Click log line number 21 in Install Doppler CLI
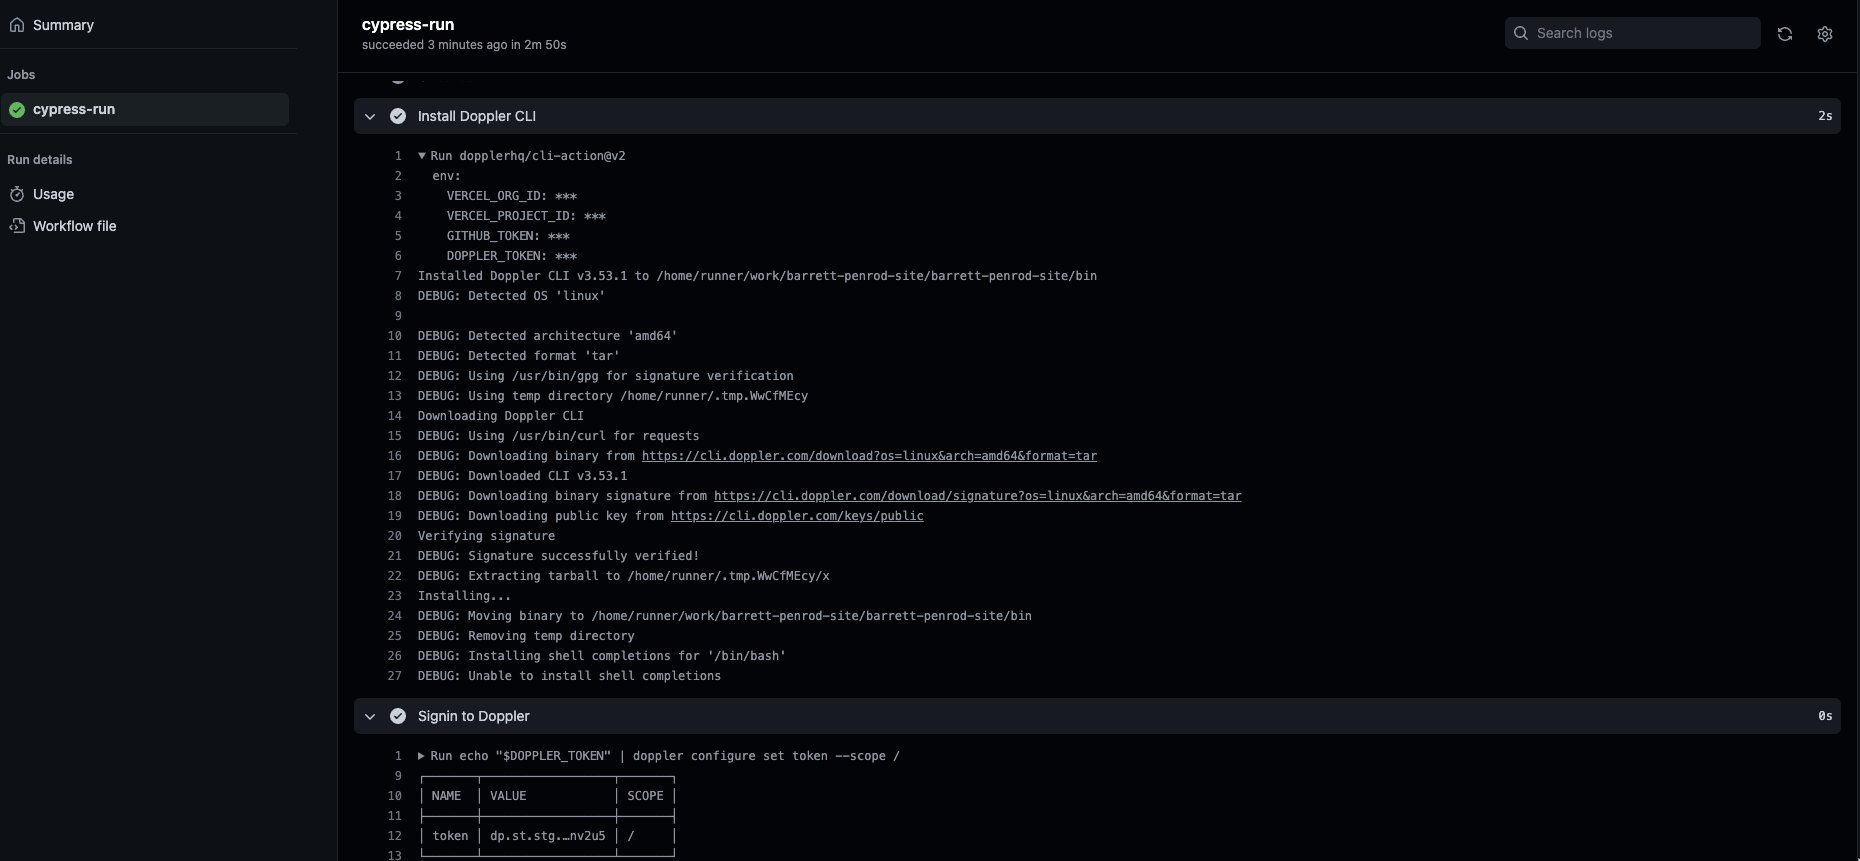 point(395,556)
